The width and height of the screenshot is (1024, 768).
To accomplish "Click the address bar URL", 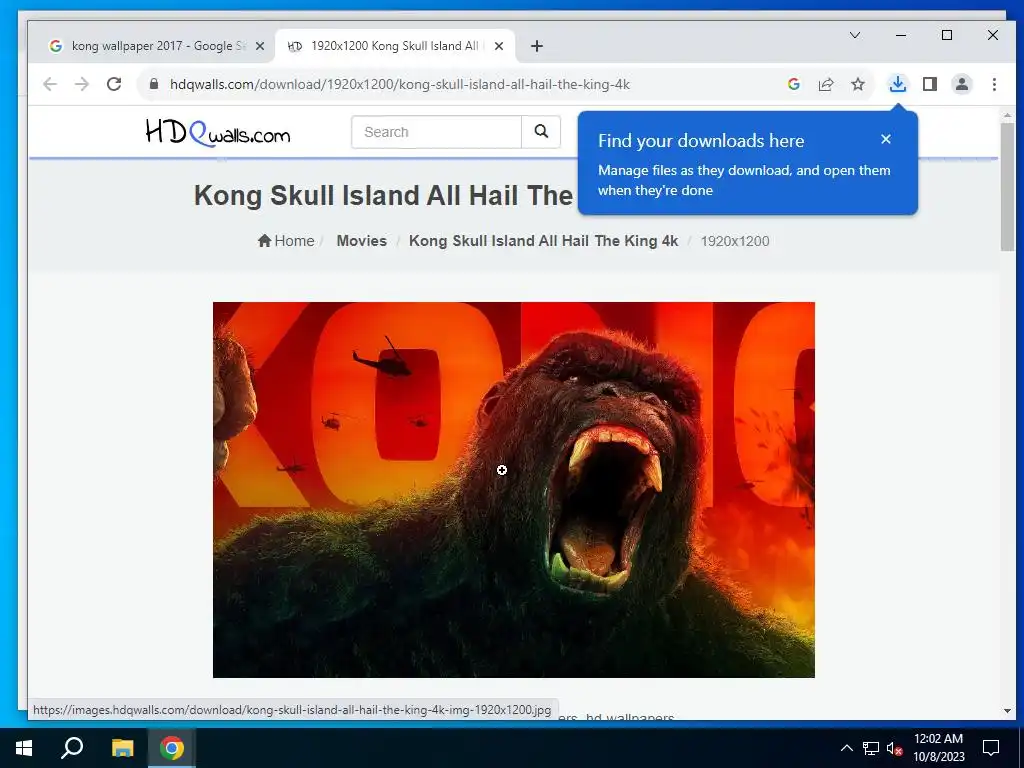I will [x=400, y=84].
